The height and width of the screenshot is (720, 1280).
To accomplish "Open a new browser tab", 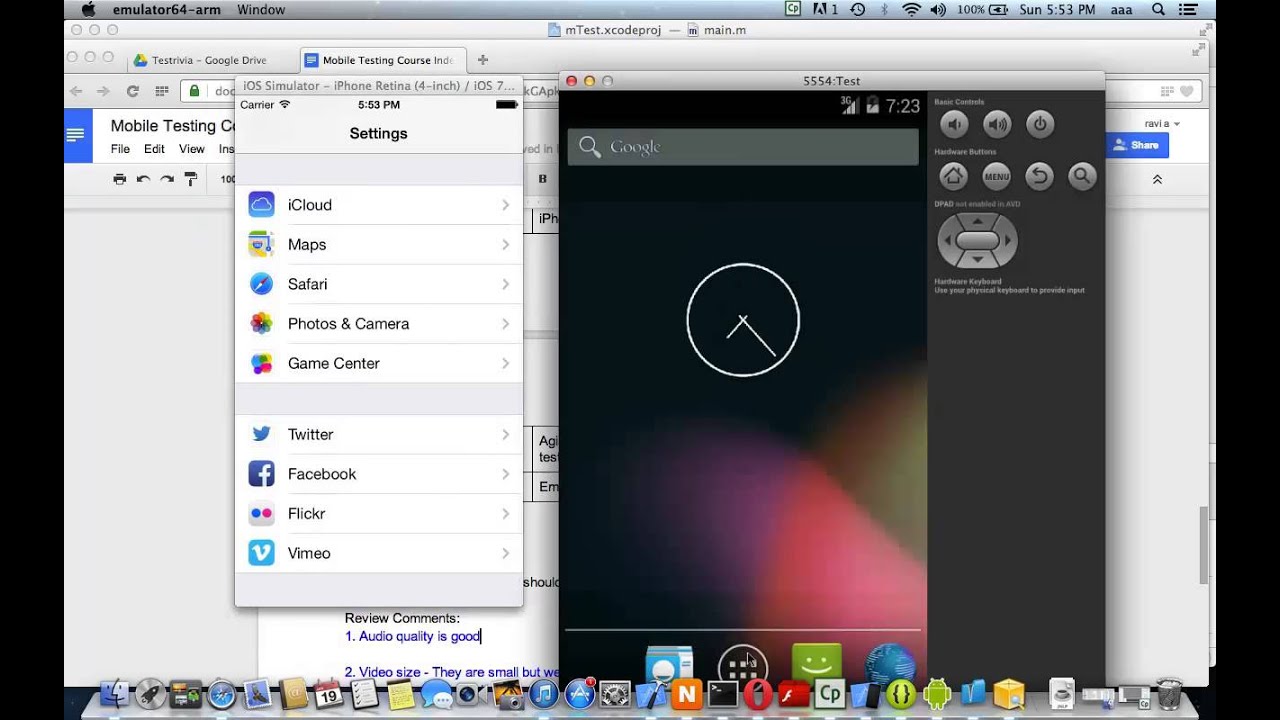I will [x=483, y=60].
